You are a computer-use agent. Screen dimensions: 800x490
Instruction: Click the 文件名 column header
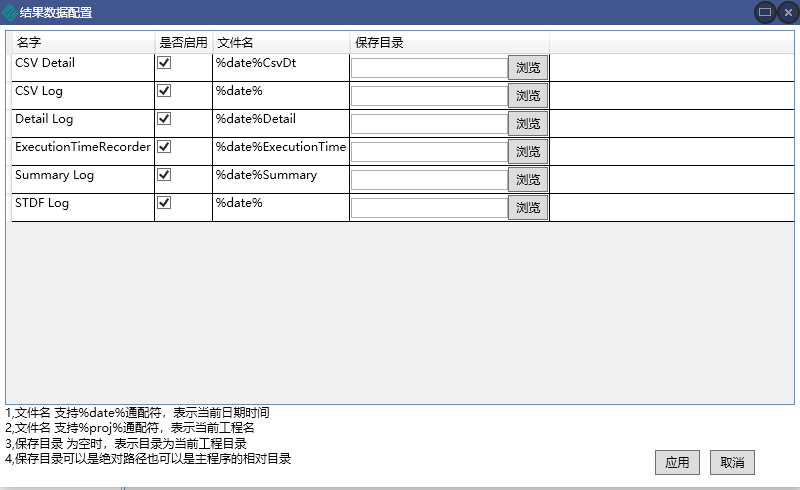click(281, 42)
